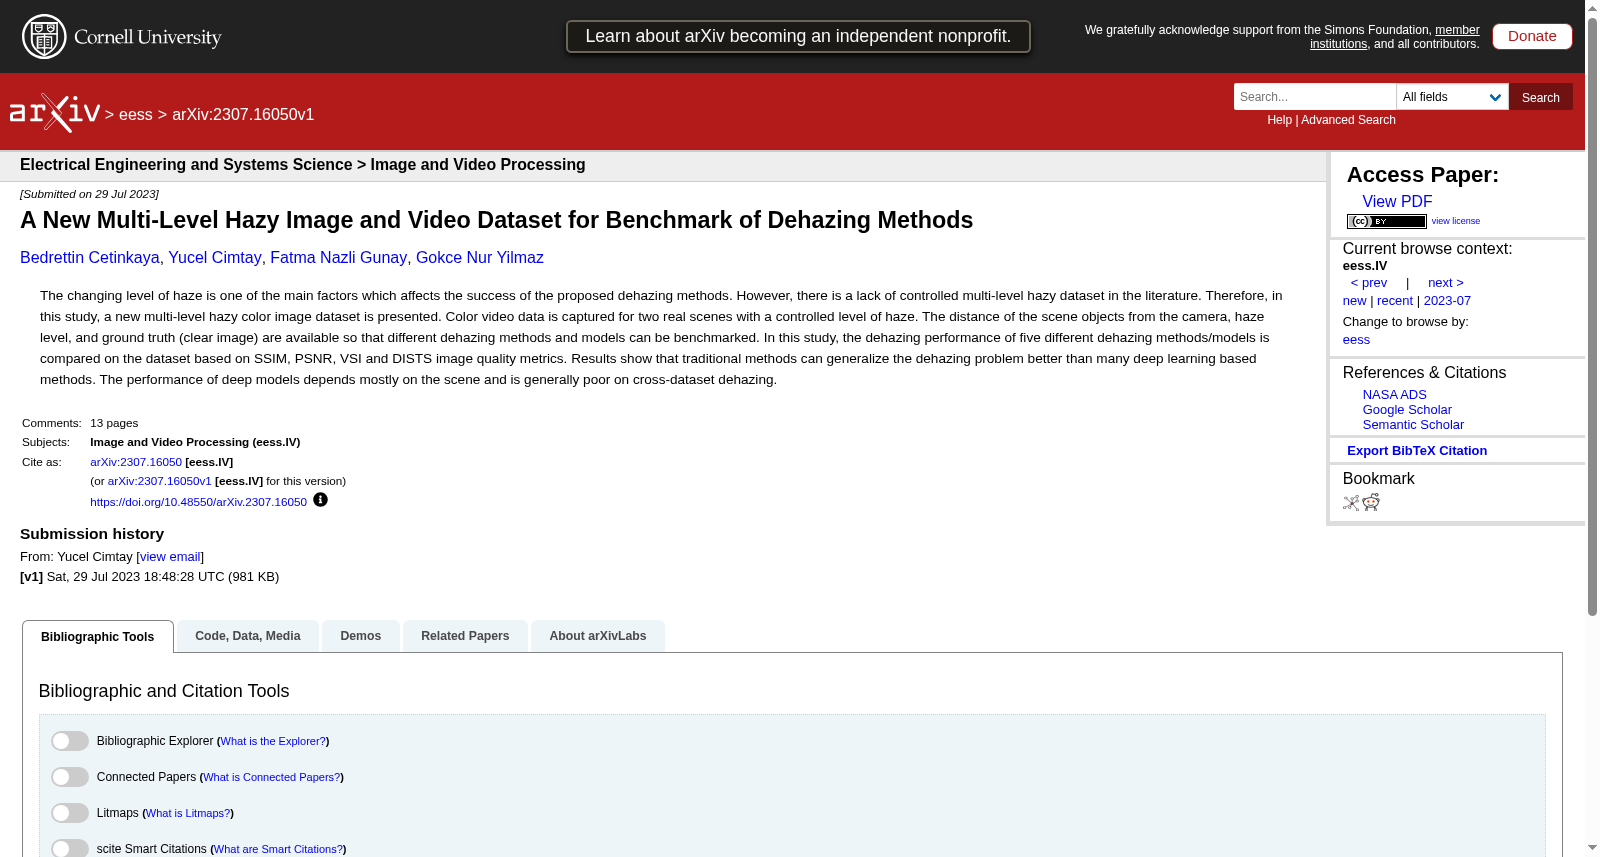Image resolution: width=1600 pixels, height=857 pixels.
Task: Open the view license link
Action: click(x=1456, y=221)
